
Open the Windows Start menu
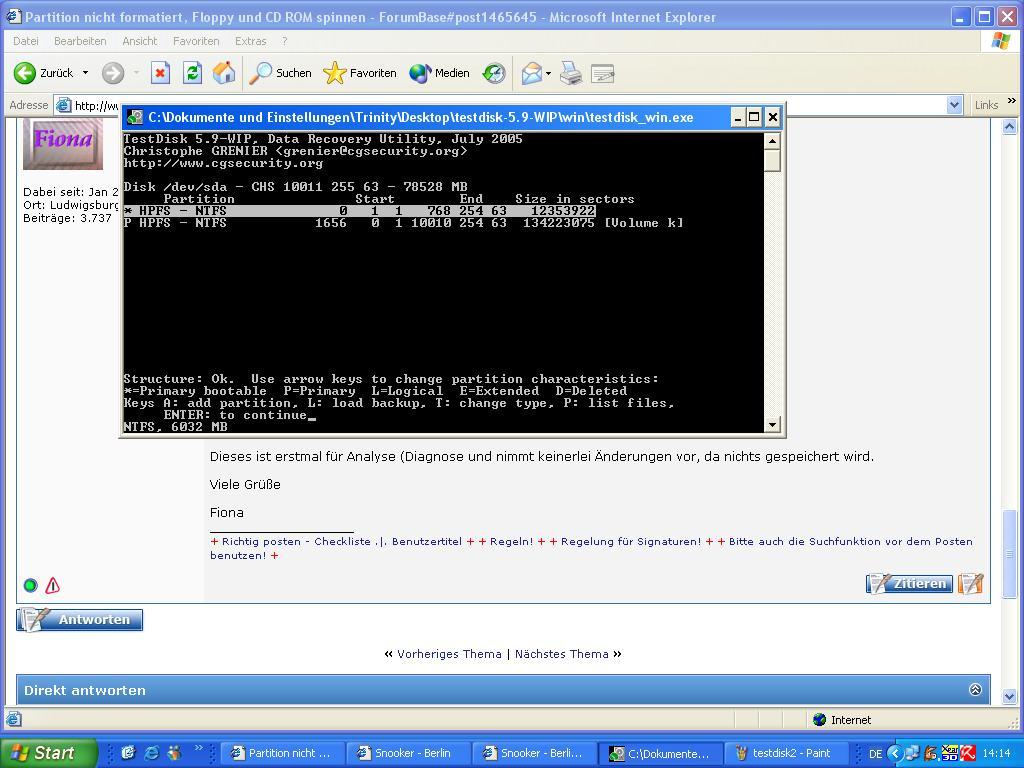(x=48, y=753)
